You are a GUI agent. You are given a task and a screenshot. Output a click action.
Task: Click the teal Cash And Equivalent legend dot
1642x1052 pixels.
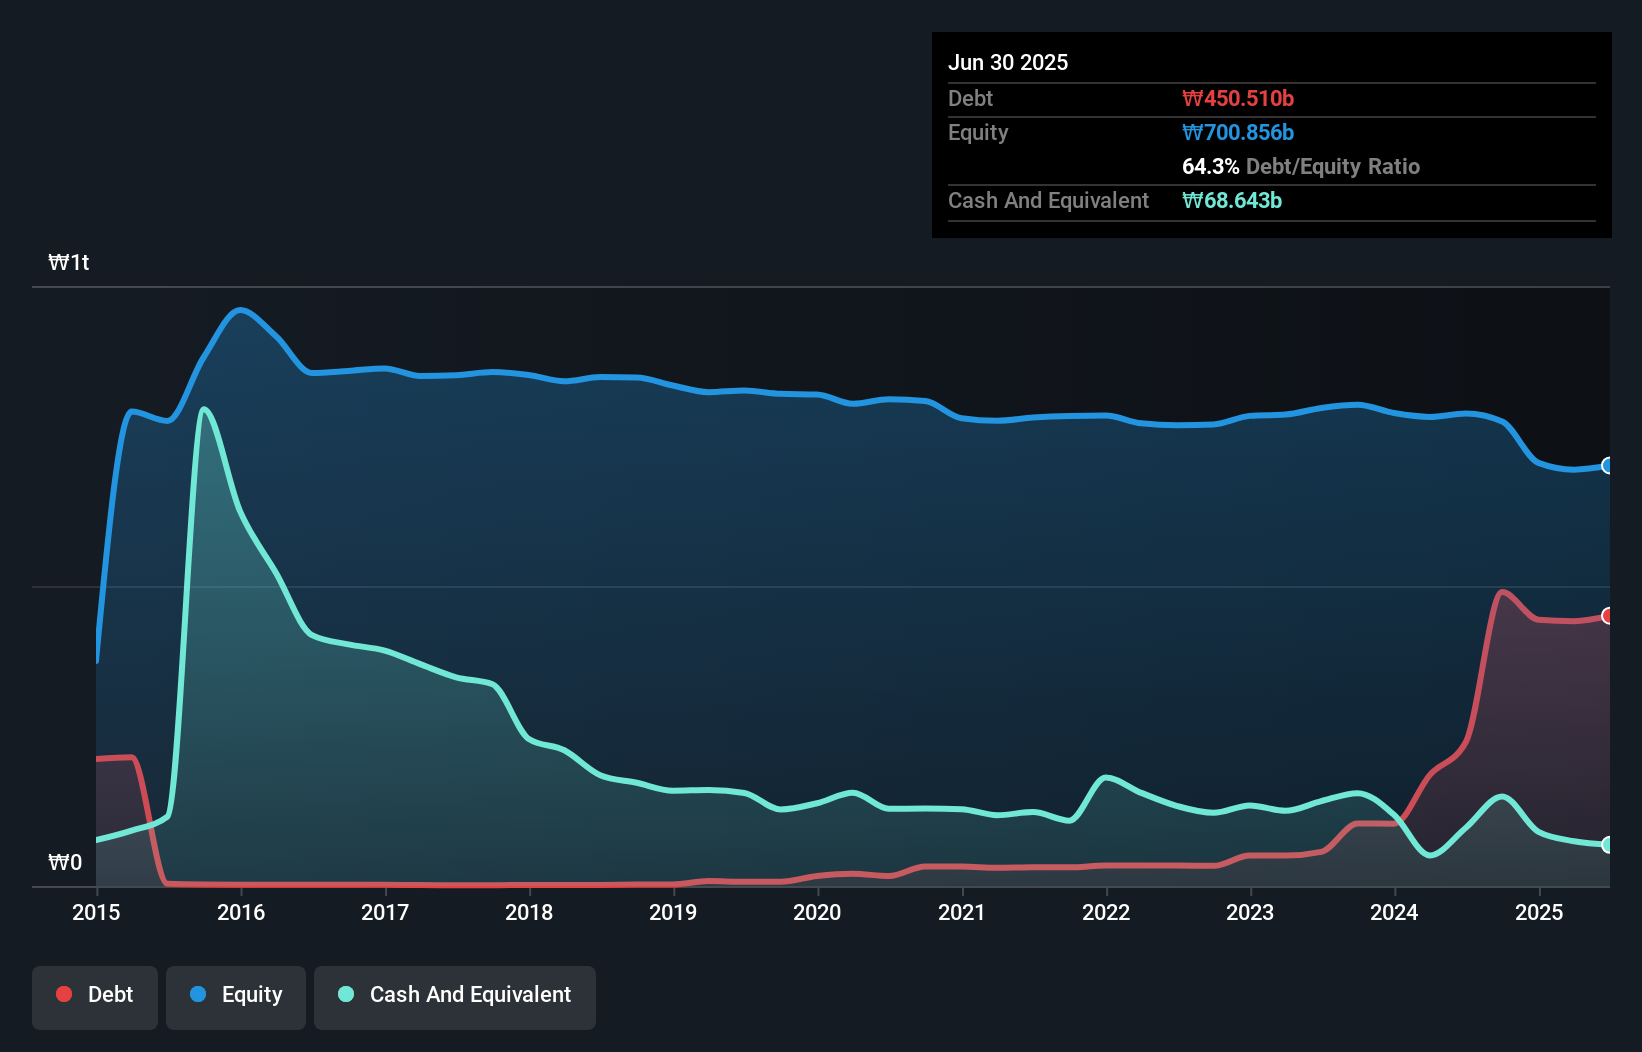click(x=345, y=994)
